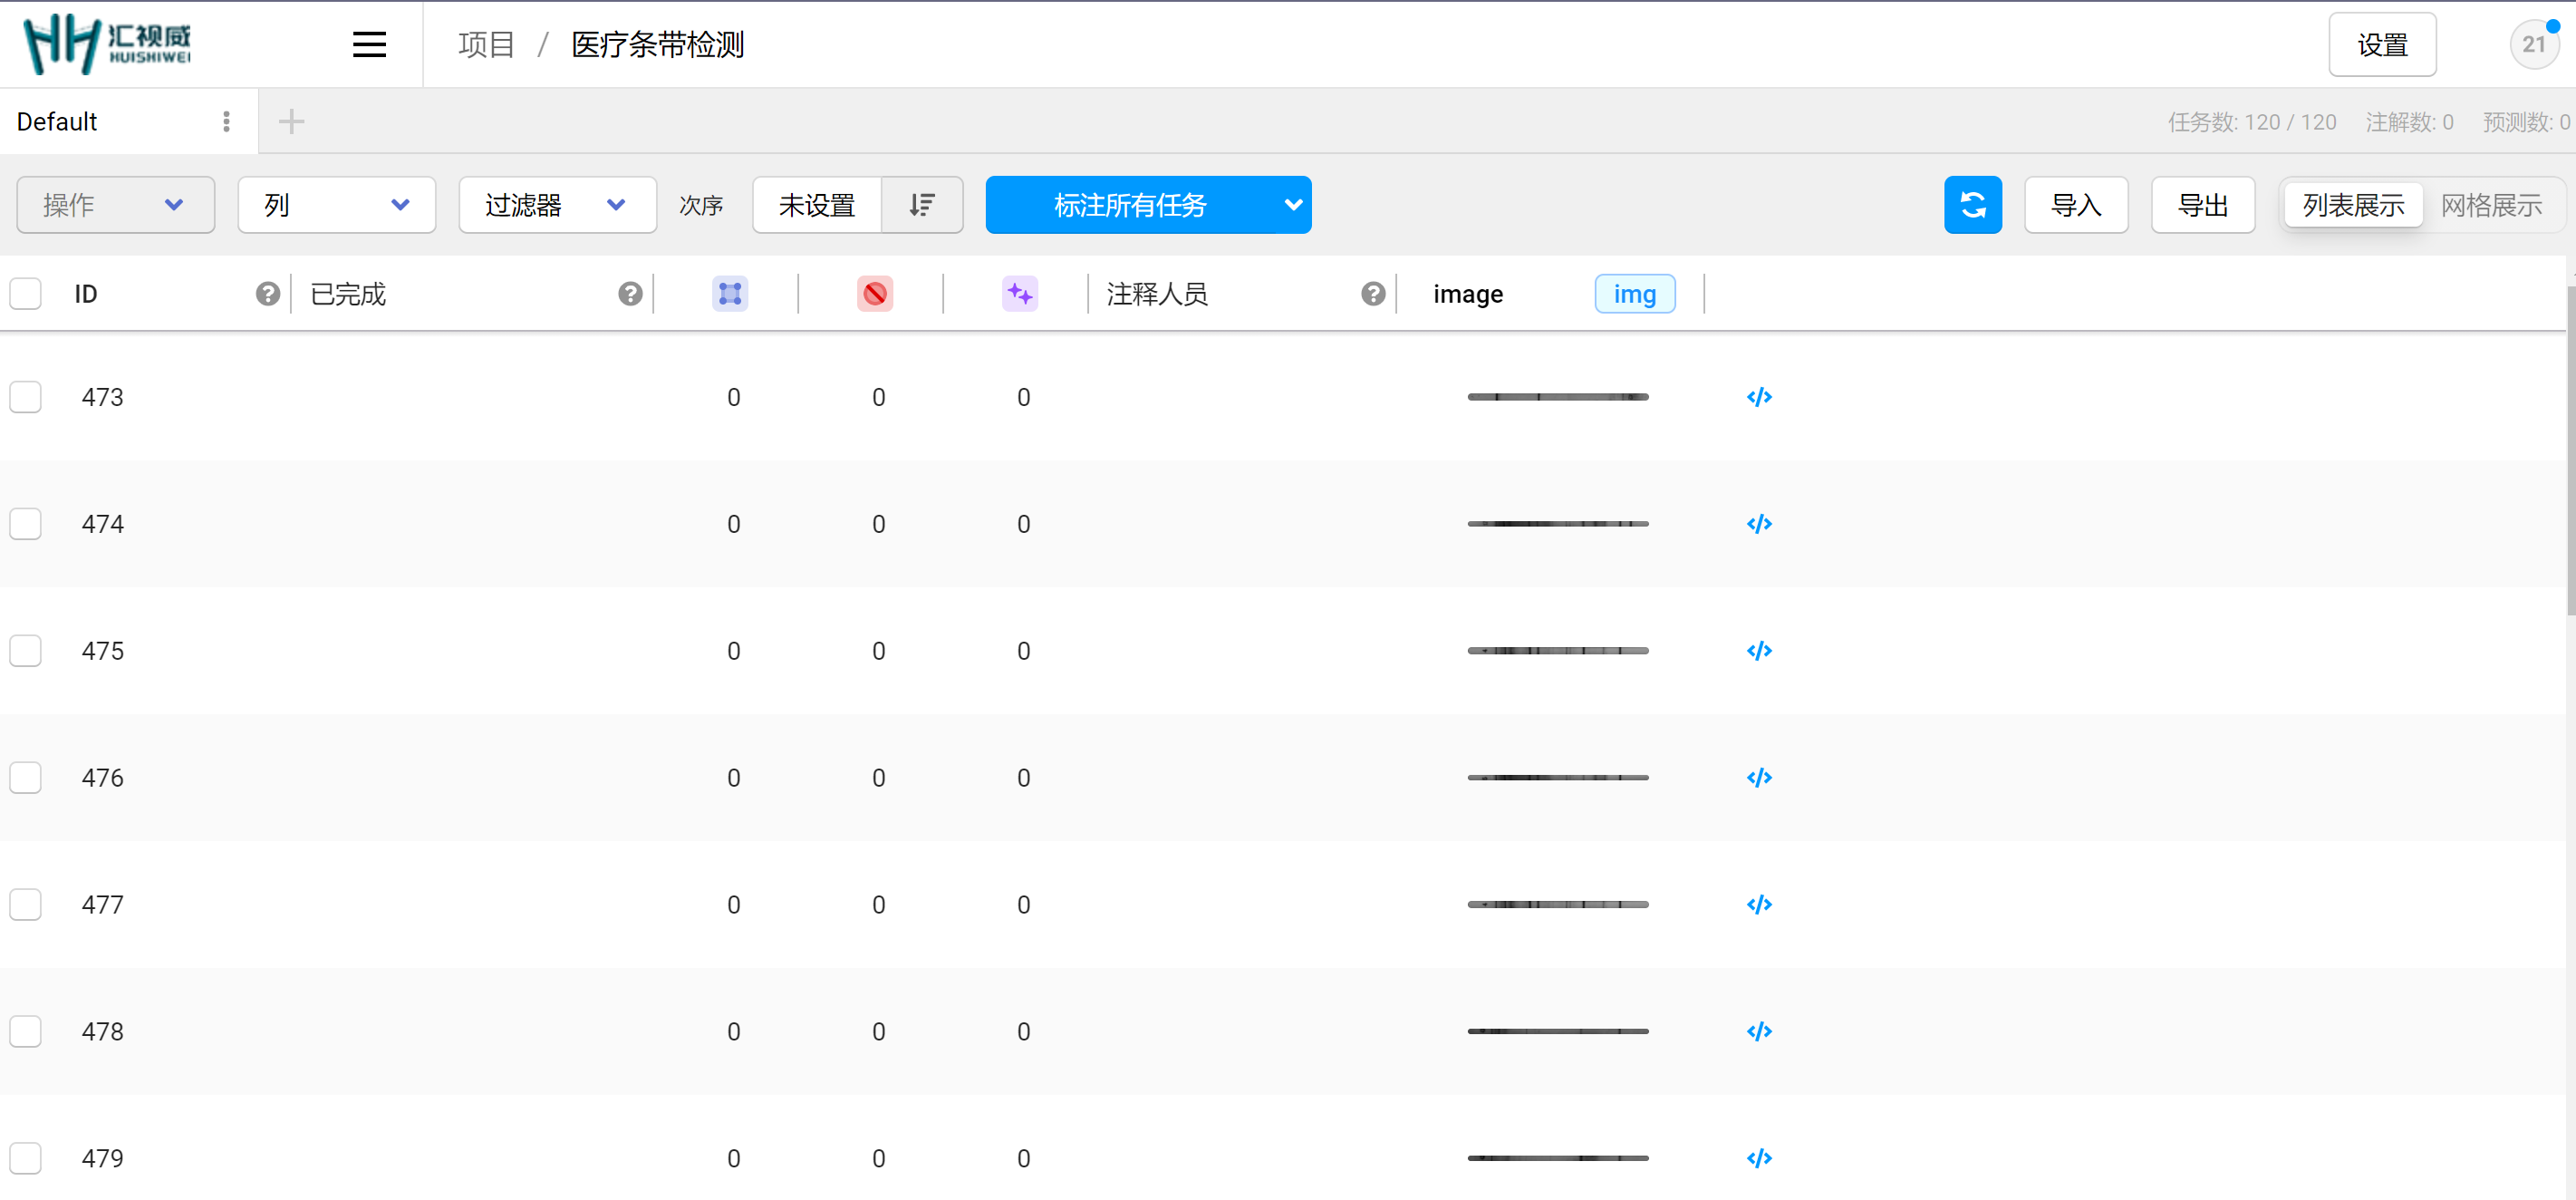
Task: Click the hamburger menu icon
Action: click(x=369, y=44)
